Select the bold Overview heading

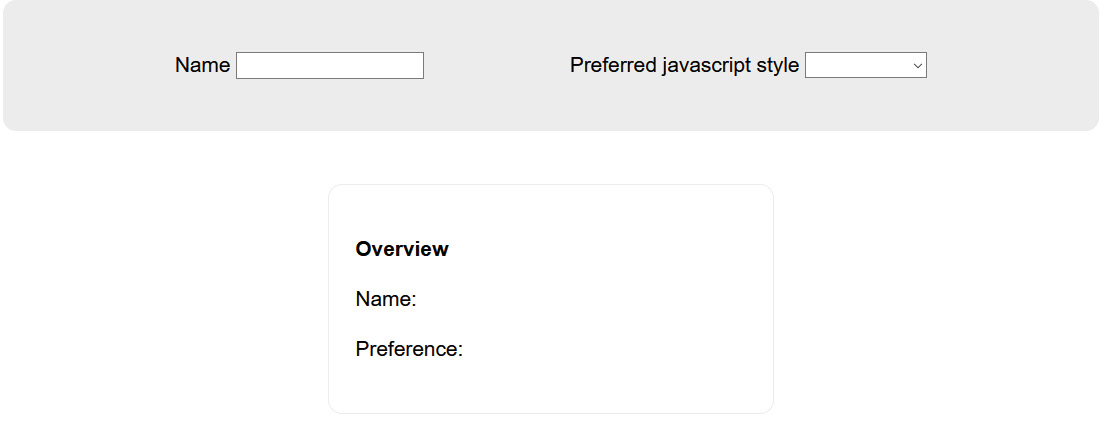tap(402, 249)
